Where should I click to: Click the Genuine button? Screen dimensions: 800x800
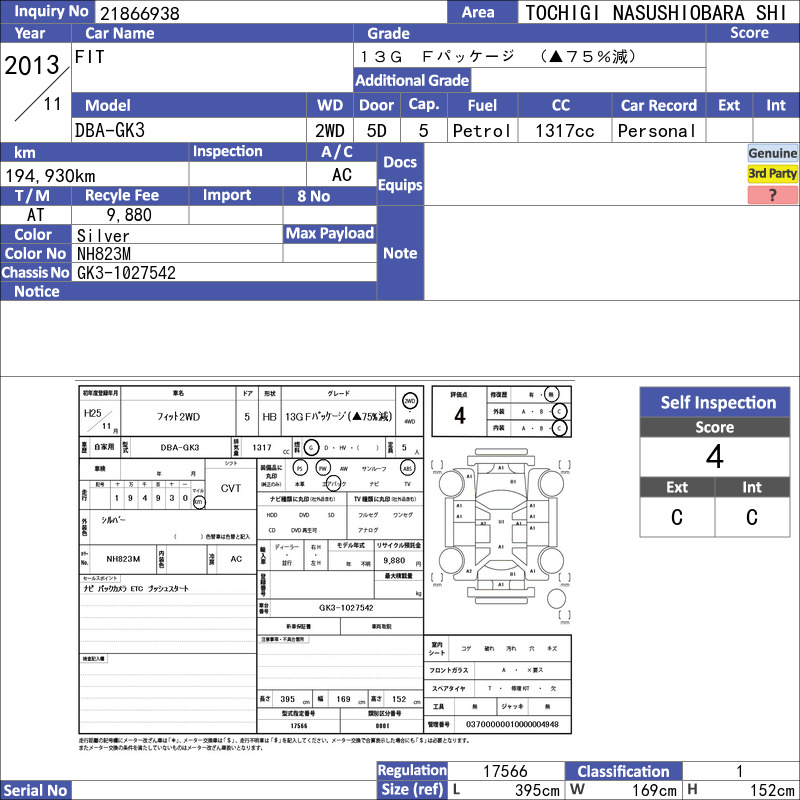(x=772, y=153)
